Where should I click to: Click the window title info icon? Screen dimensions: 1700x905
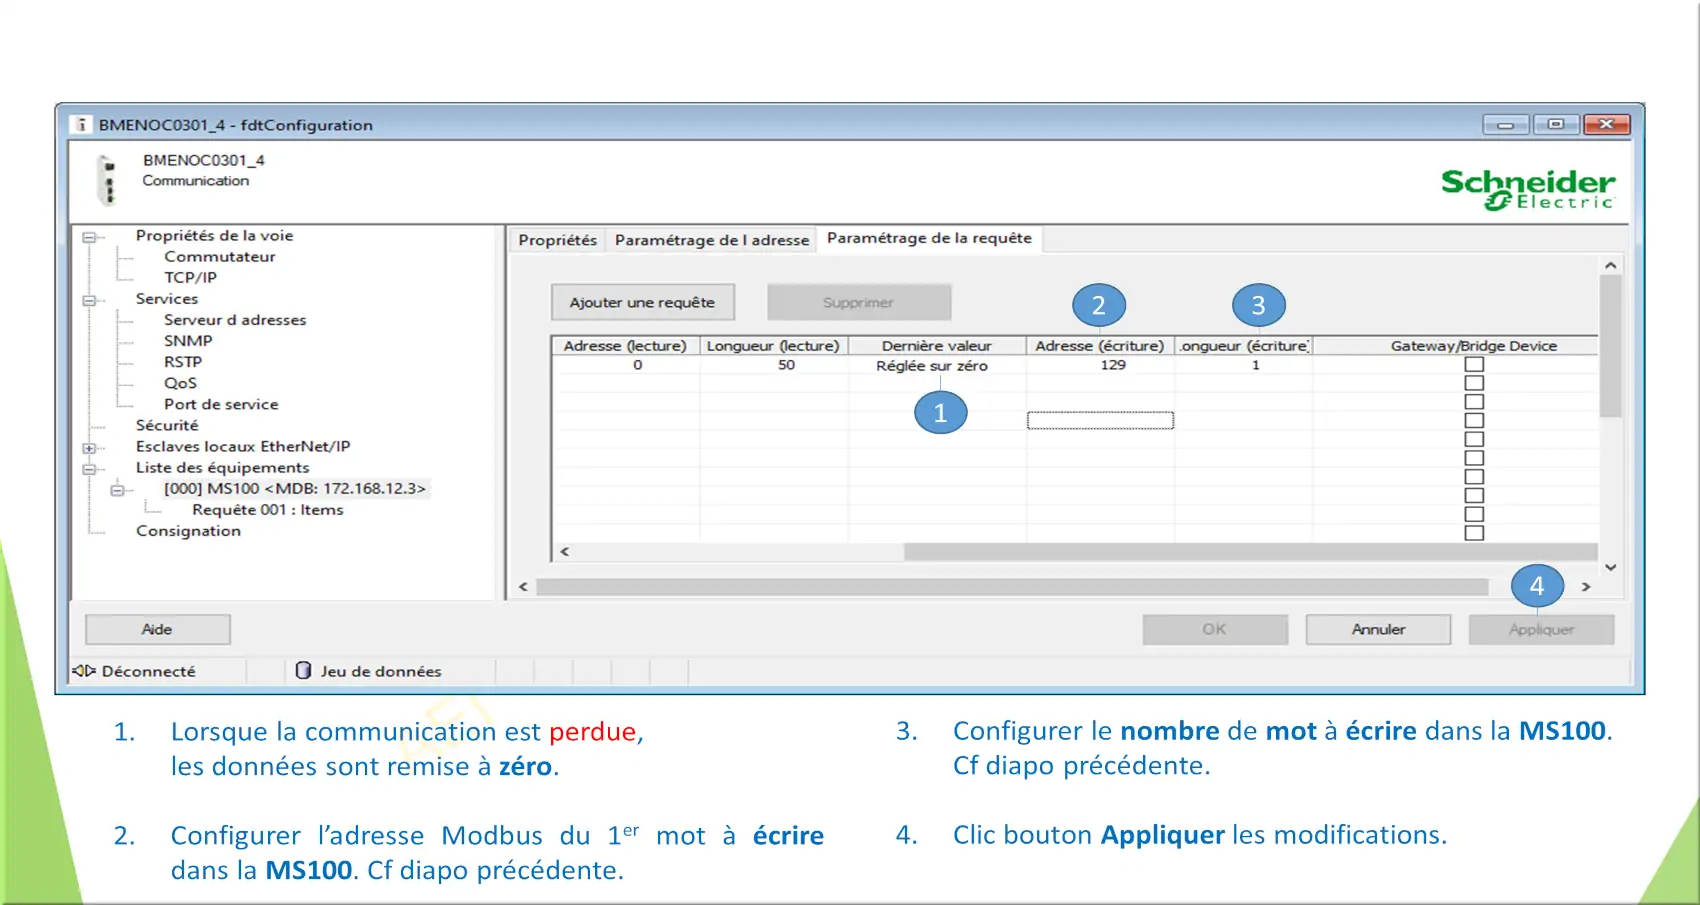[x=81, y=125]
